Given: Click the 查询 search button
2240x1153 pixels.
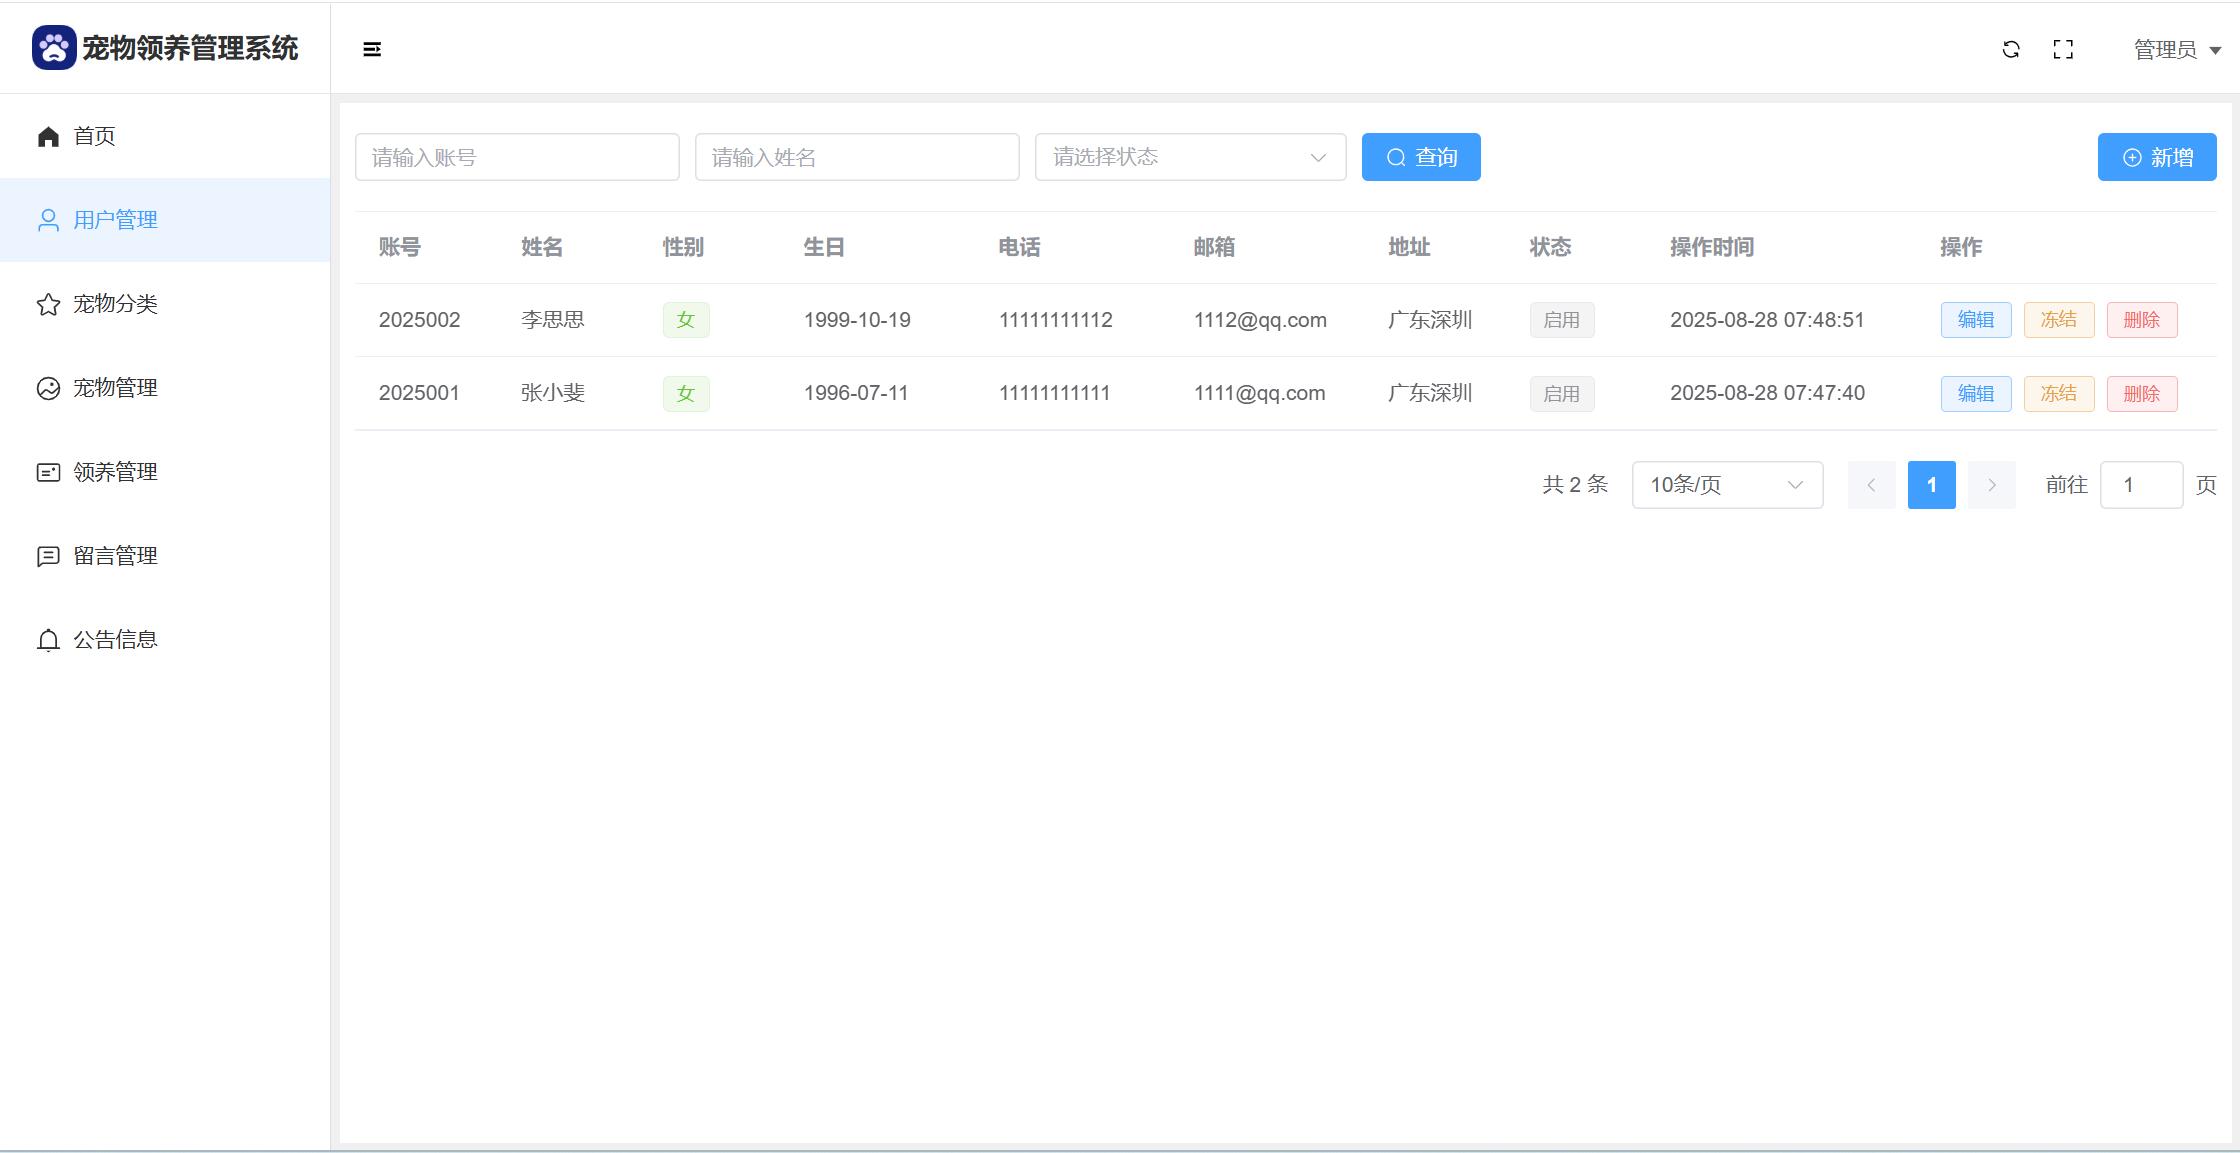Looking at the screenshot, I should click(1420, 157).
